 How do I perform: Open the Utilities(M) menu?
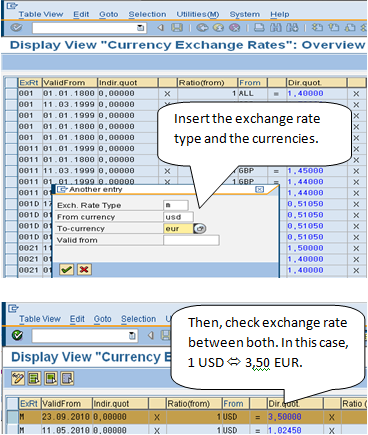click(x=198, y=14)
